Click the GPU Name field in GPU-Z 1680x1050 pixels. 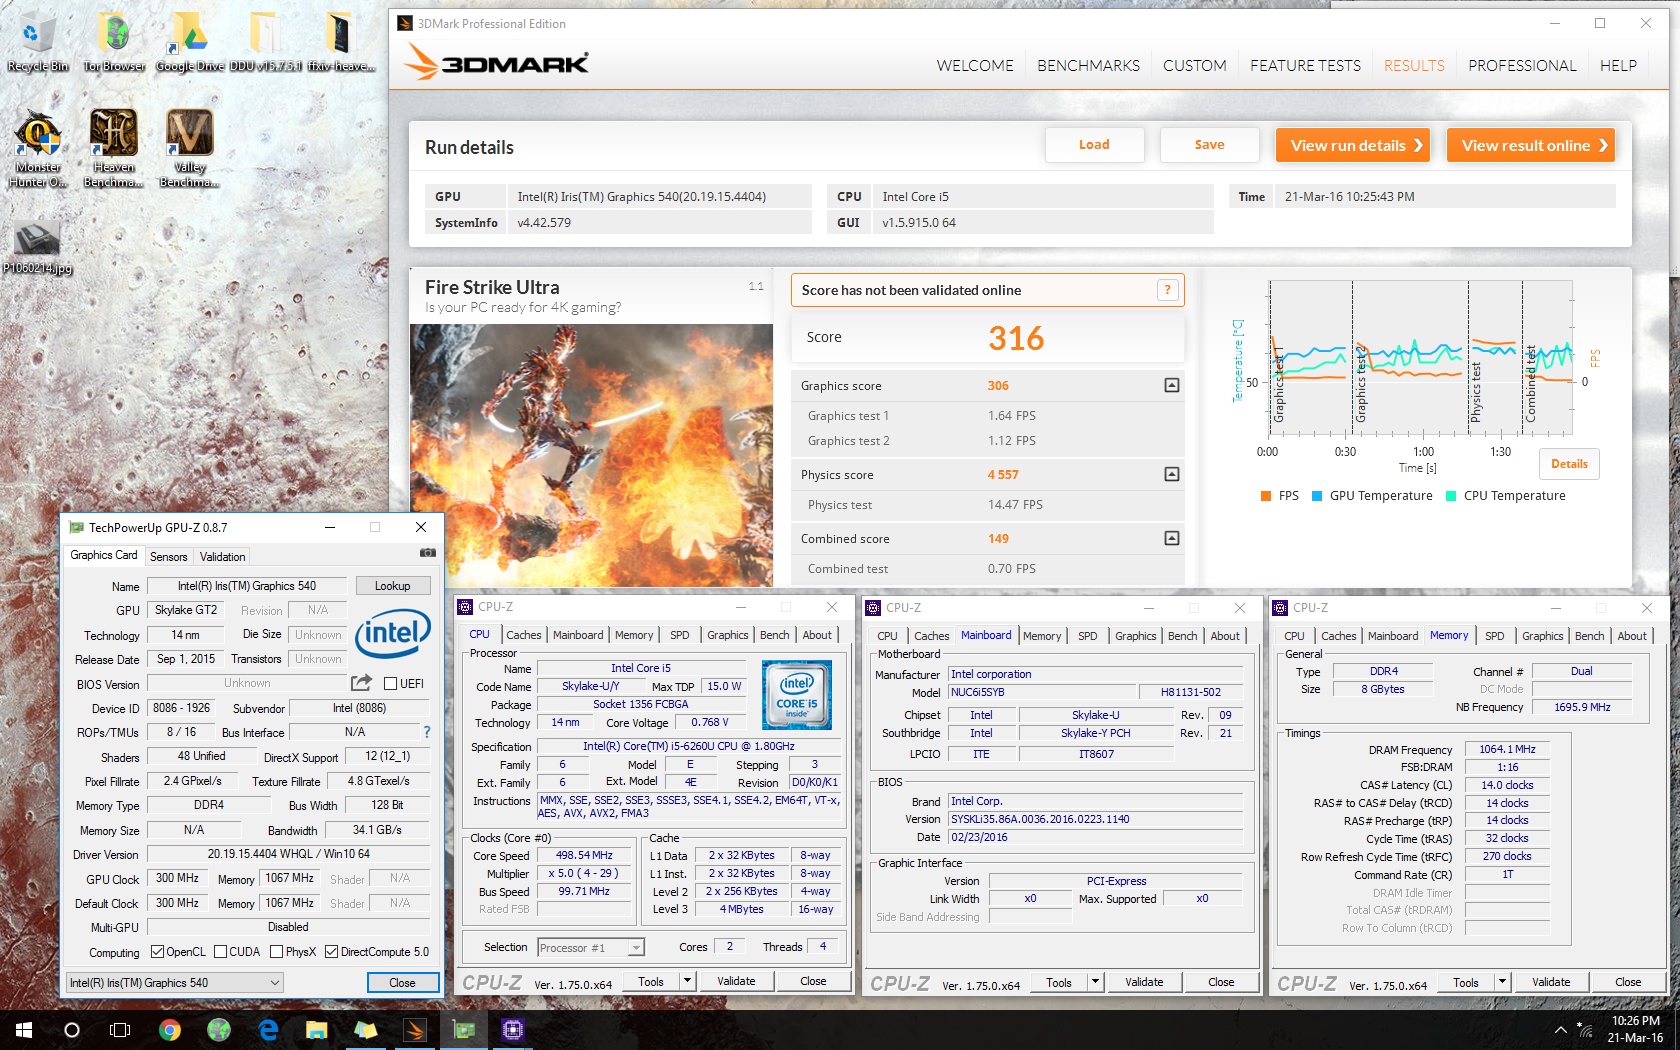coord(247,586)
